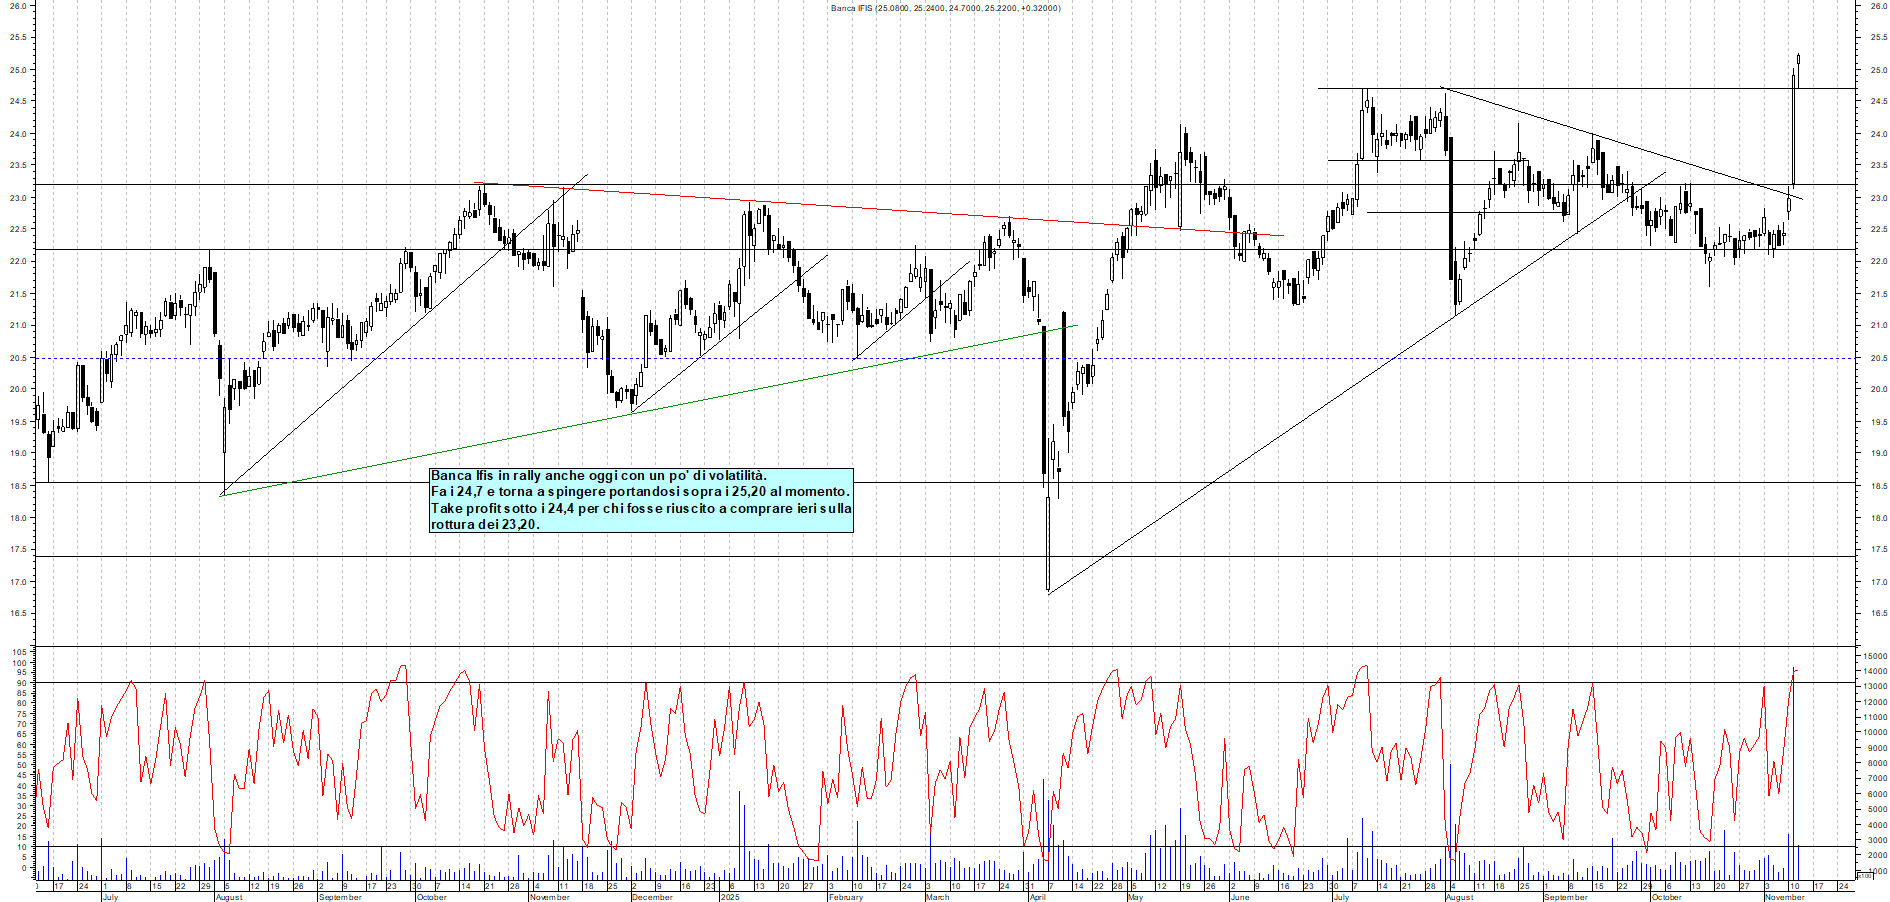
Task: Click the x100 volume scale label
Action: [x=1866, y=876]
